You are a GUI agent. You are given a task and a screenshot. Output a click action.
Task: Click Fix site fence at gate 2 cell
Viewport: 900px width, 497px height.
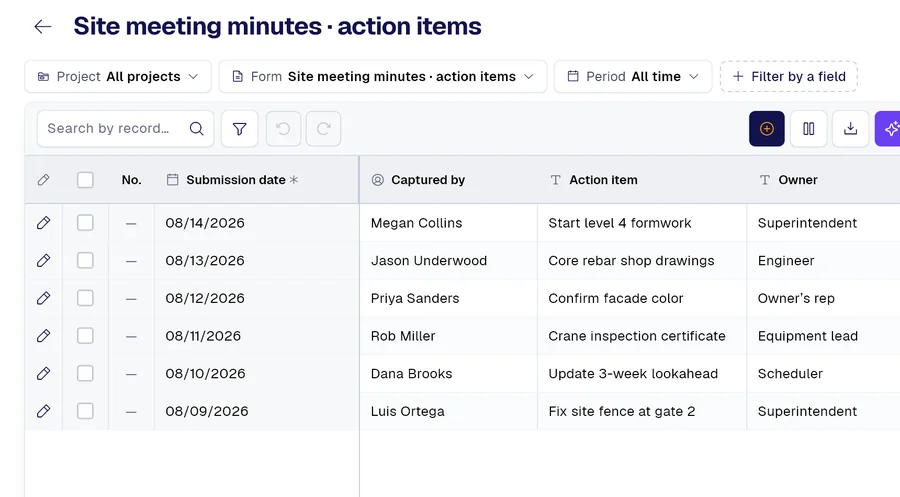[x=642, y=411]
